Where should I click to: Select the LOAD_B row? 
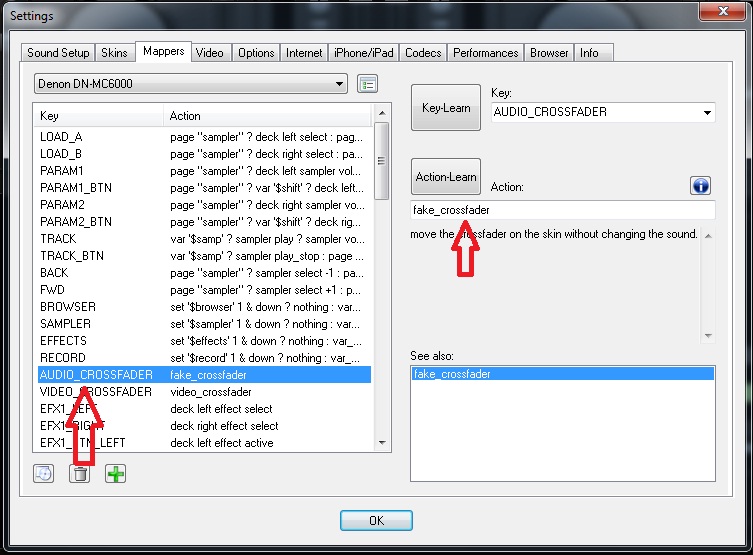[204, 154]
